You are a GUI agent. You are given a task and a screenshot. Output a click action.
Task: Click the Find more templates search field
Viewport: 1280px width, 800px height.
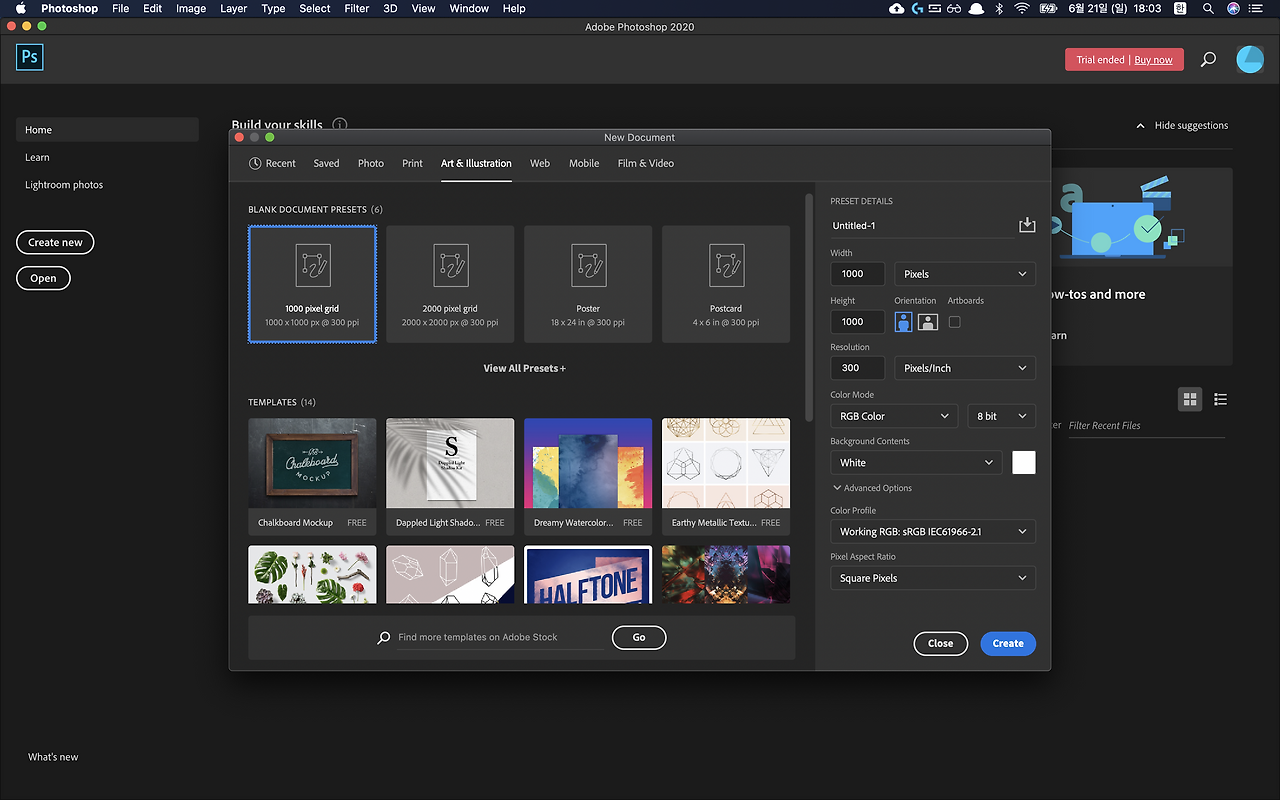[500, 637]
